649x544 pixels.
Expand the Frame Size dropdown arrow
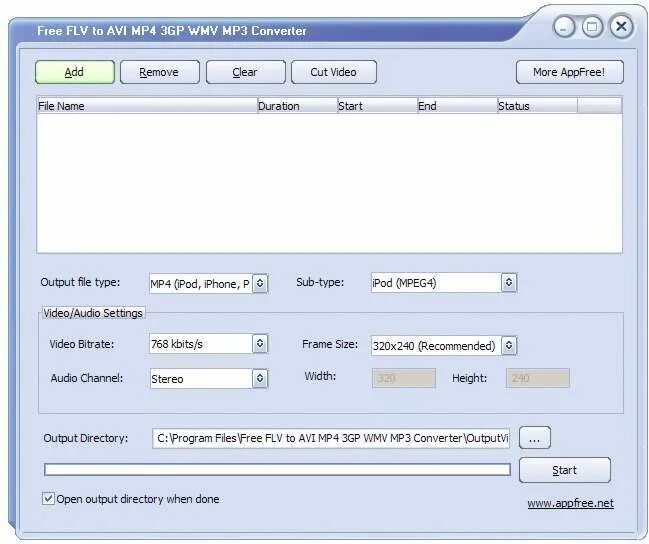pyautogui.click(x=509, y=345)
